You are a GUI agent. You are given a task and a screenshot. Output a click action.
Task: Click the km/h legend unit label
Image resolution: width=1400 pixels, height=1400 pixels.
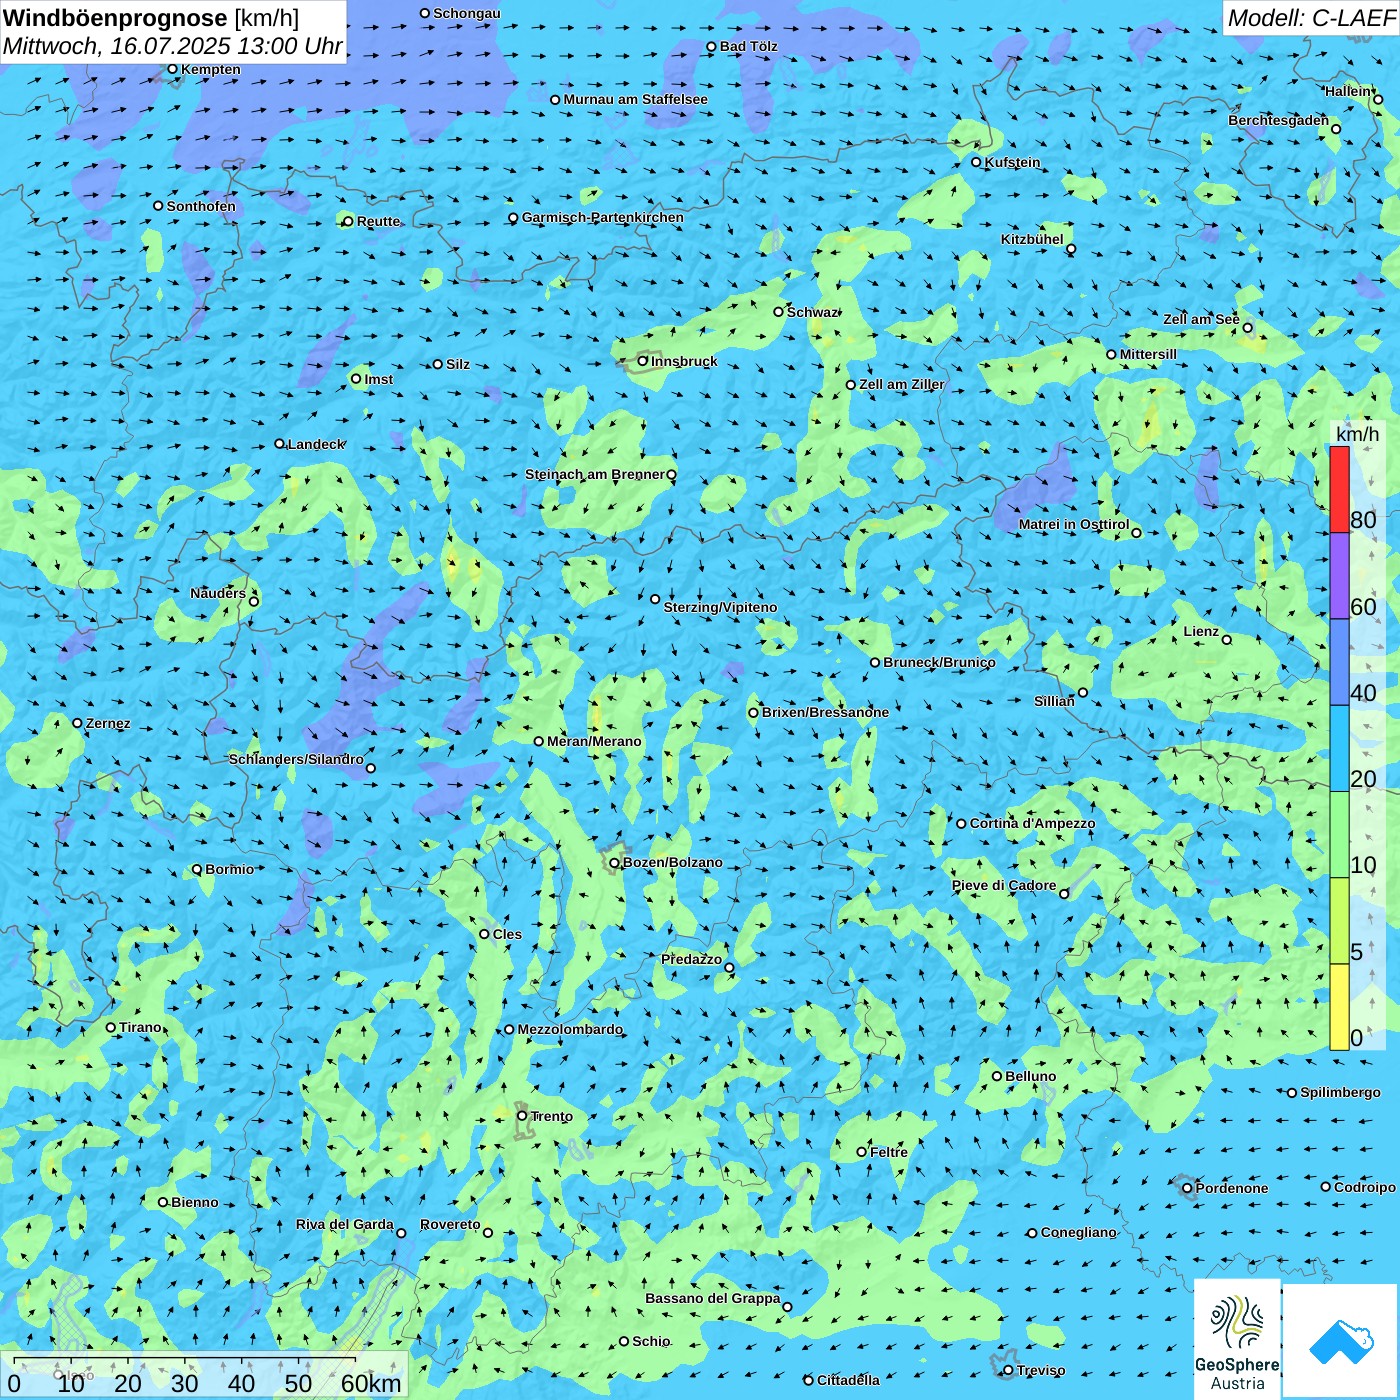1358,434
